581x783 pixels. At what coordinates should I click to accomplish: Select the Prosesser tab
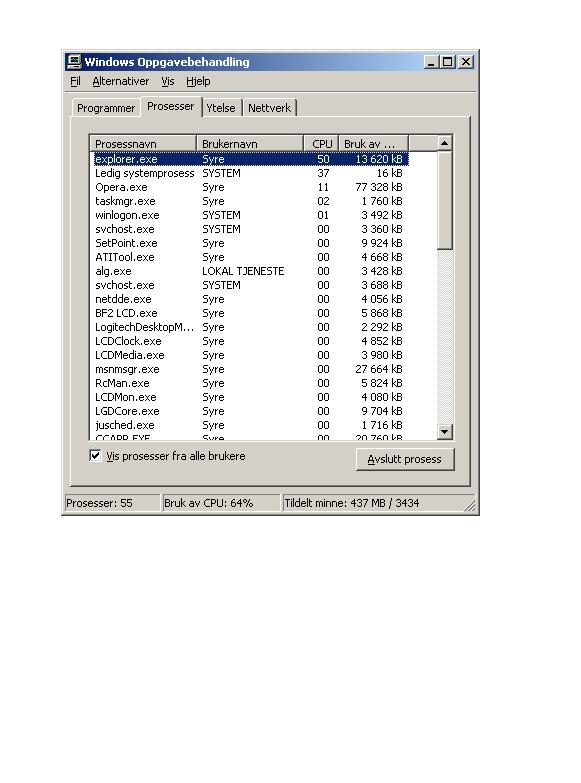pos(171,106)
